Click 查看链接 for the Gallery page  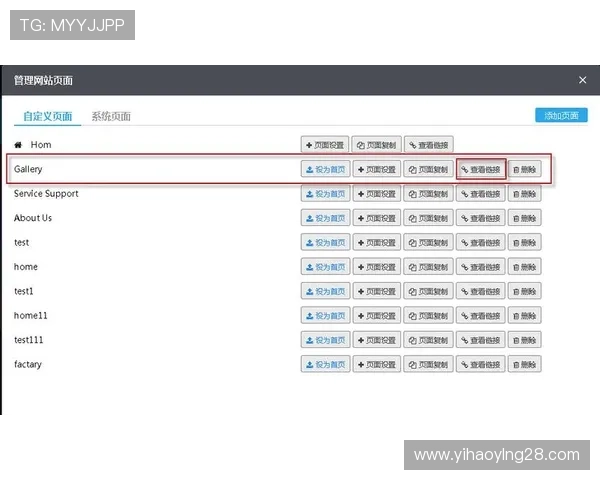tap(480, 170)
